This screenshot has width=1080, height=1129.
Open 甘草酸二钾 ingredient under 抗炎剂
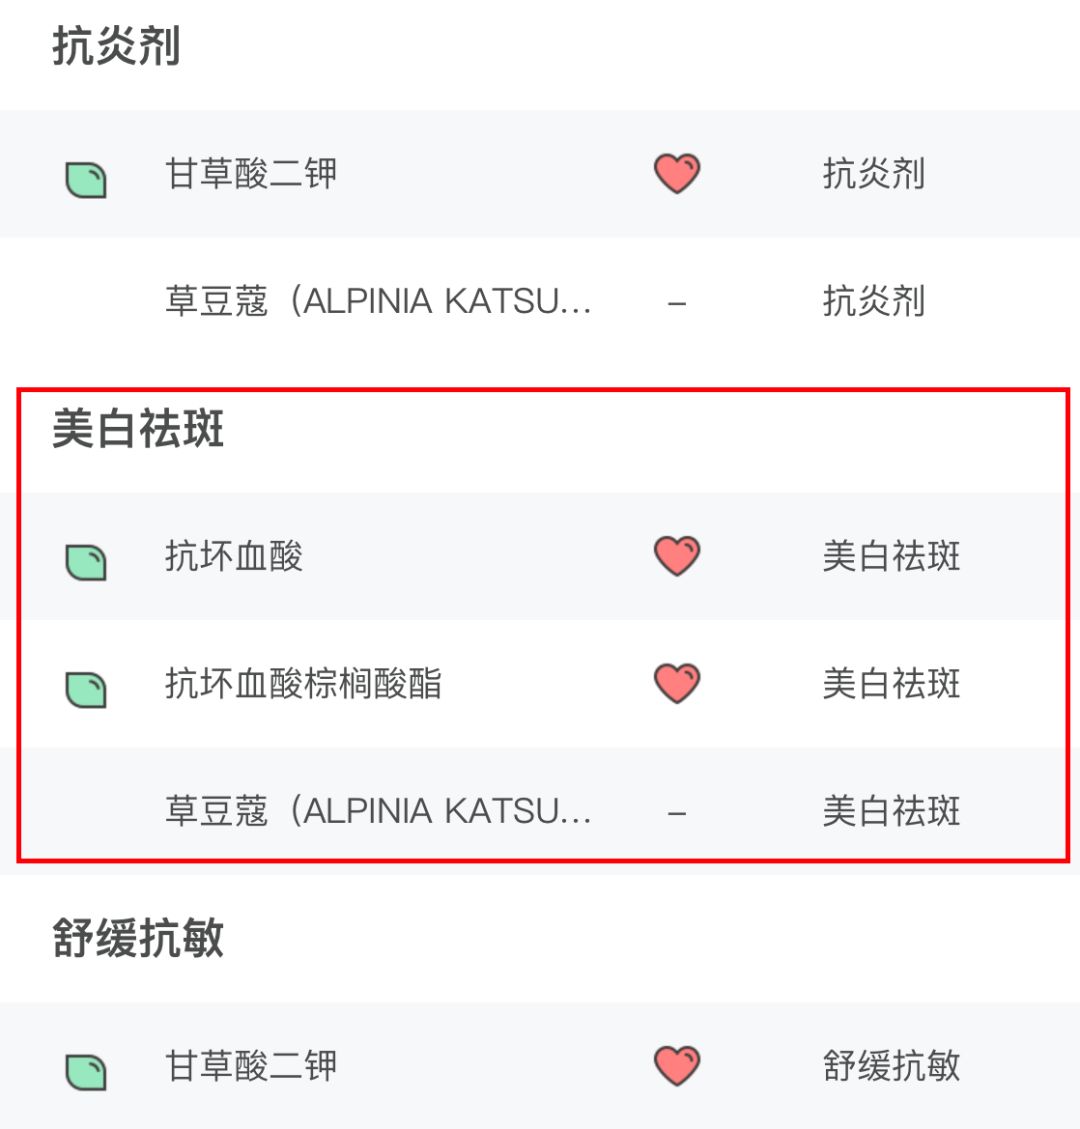pos(251,174)
